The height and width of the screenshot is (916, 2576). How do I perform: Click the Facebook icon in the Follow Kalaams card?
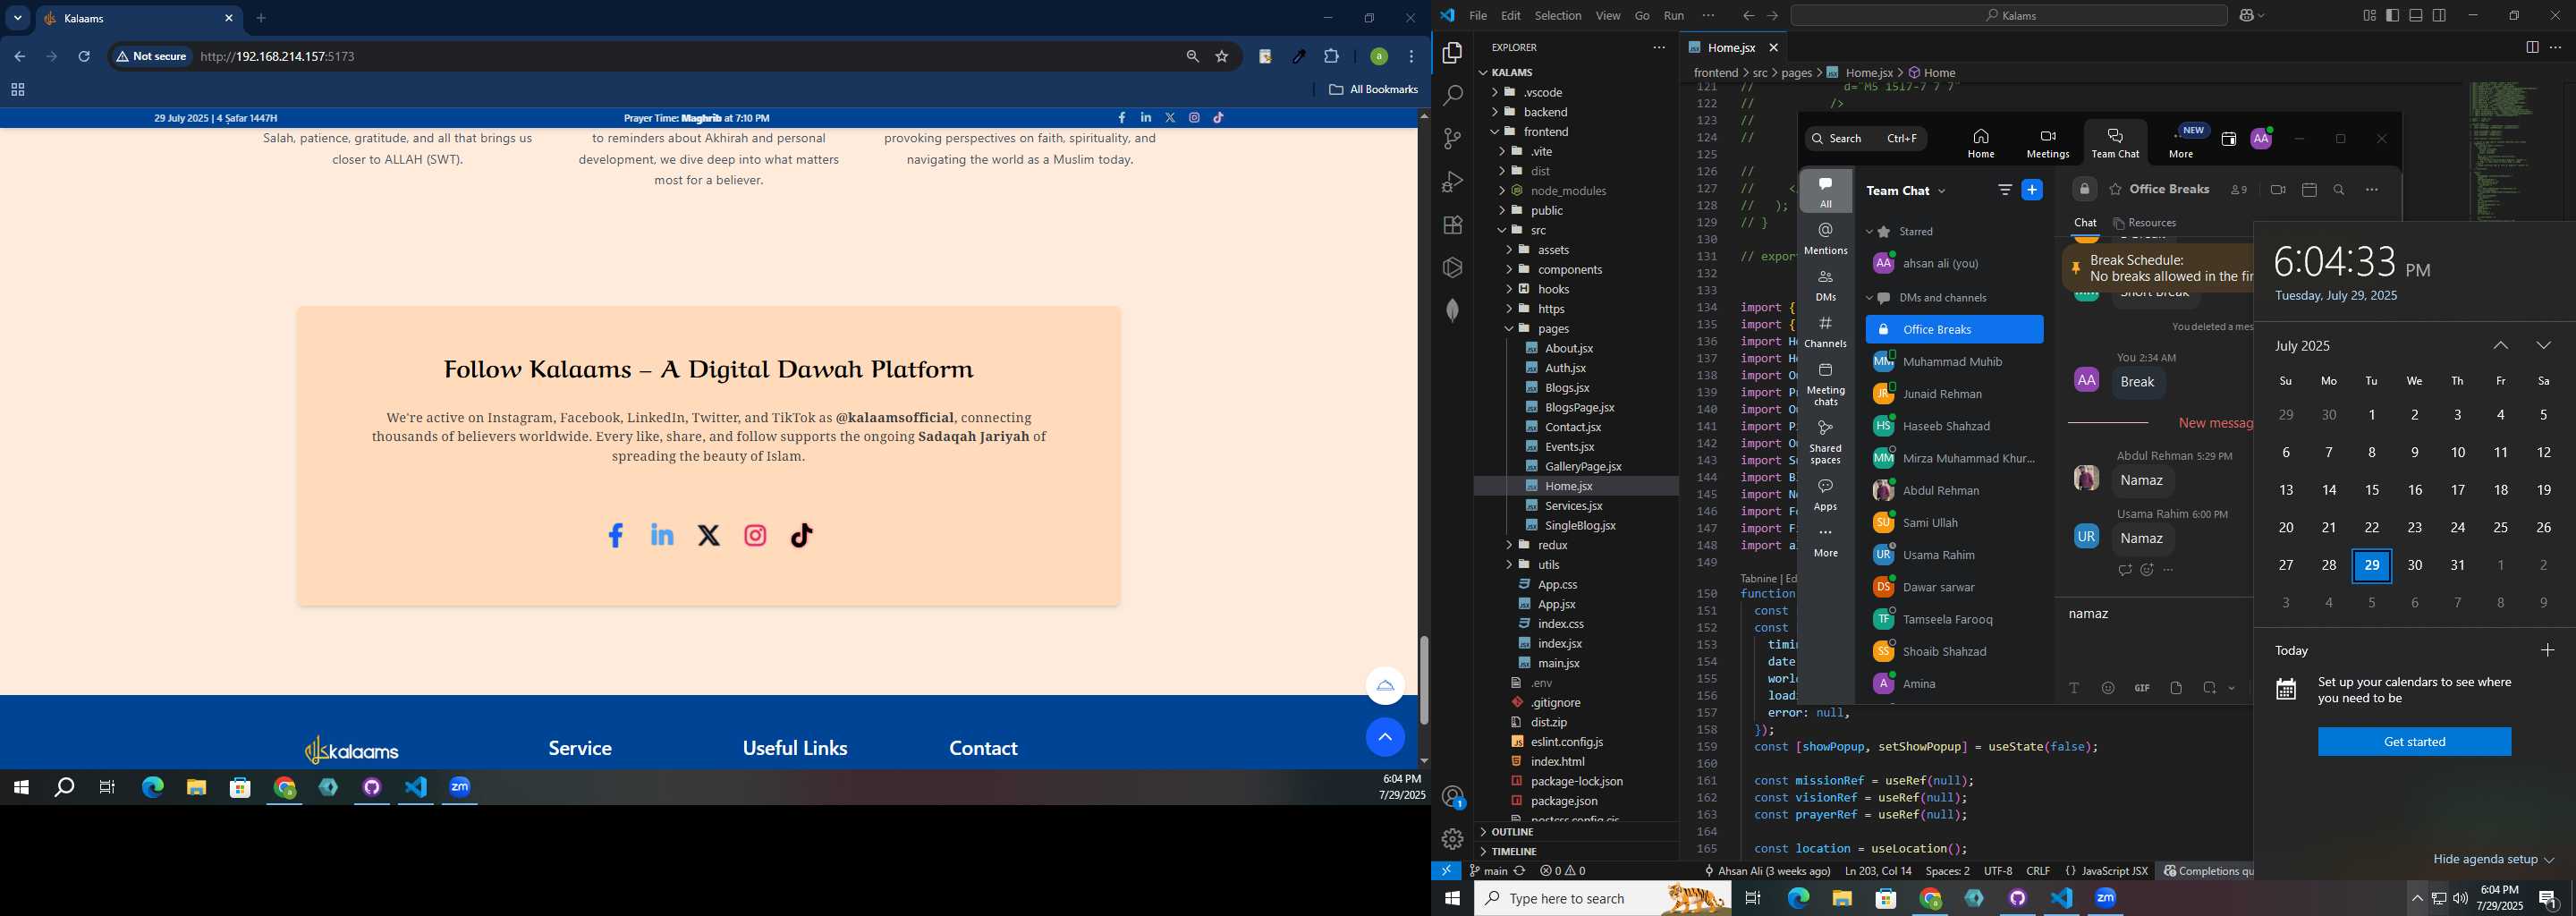pos(615,536)
